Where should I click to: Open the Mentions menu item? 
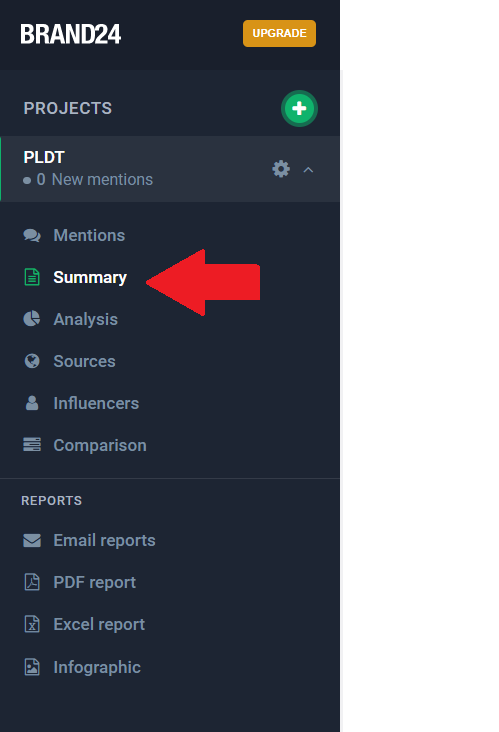point(89,235)
